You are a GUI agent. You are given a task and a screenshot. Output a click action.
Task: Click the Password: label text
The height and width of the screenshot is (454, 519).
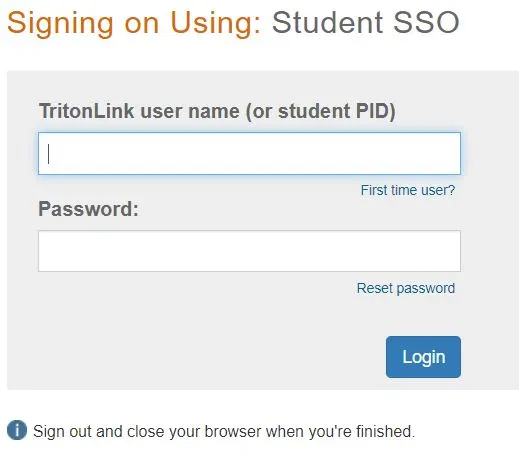[88, 209]
